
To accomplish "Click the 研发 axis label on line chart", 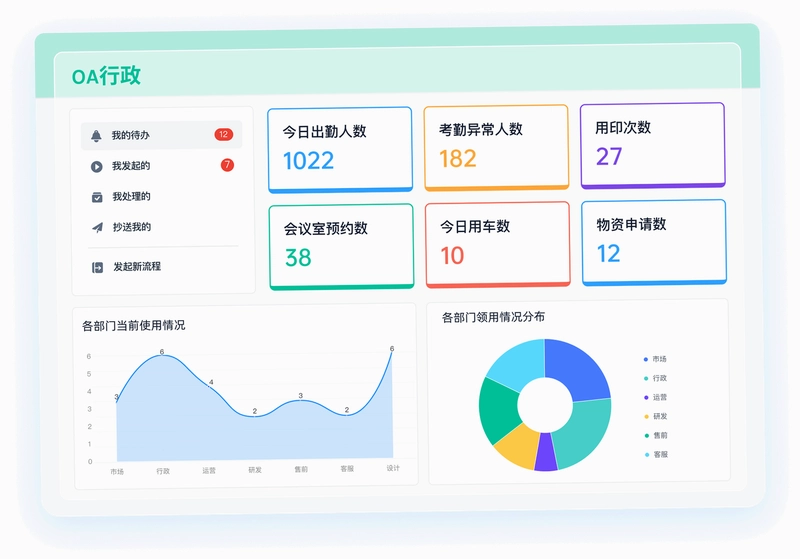I will point(255,470).
